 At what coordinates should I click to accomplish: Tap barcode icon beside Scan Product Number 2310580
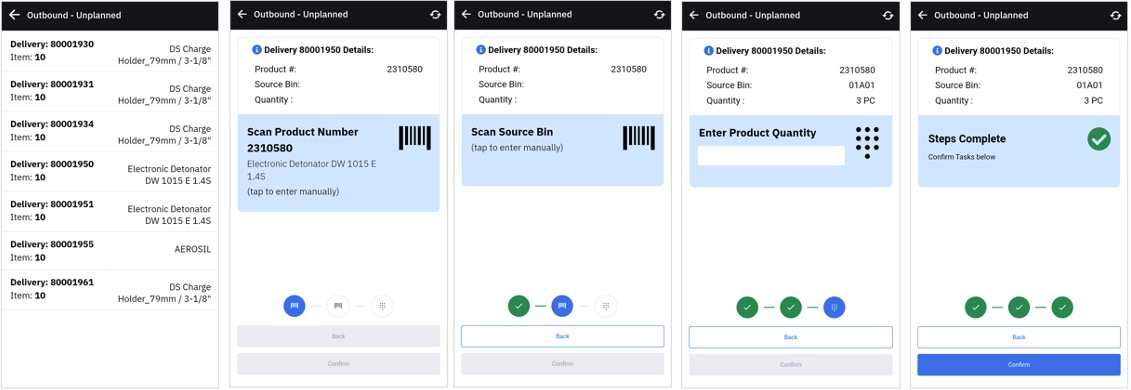(415, 138)
